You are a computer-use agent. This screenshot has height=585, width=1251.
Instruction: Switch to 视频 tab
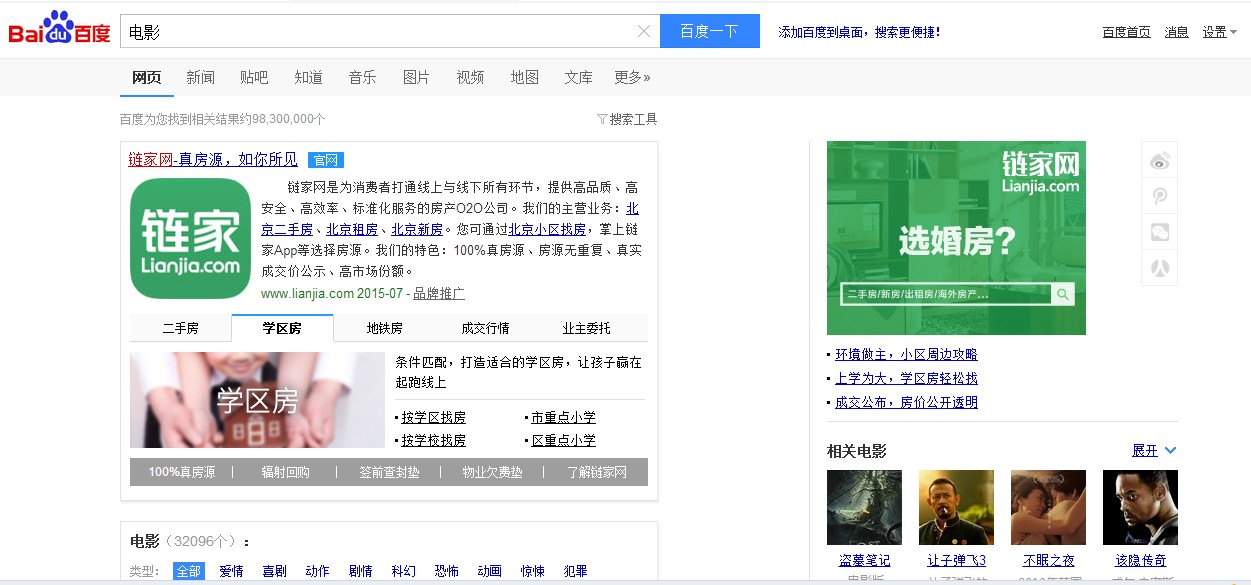click(470, 77)
